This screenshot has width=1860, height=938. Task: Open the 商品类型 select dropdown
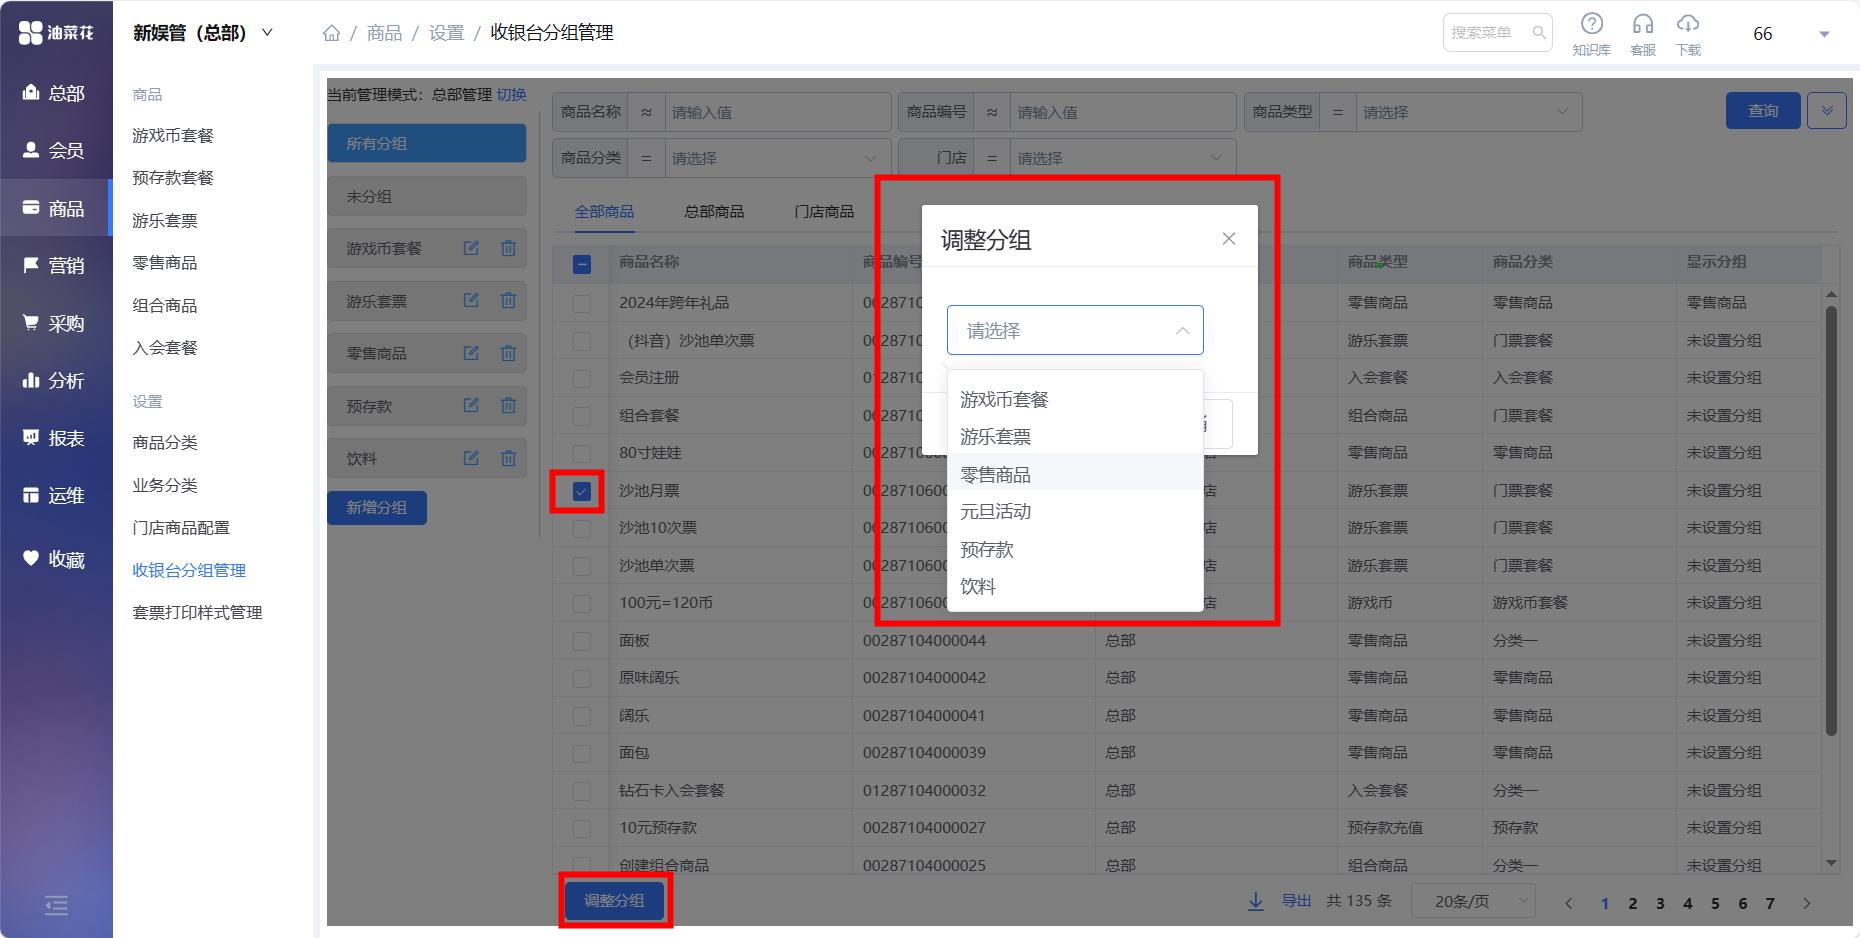tap(1468, 112)
